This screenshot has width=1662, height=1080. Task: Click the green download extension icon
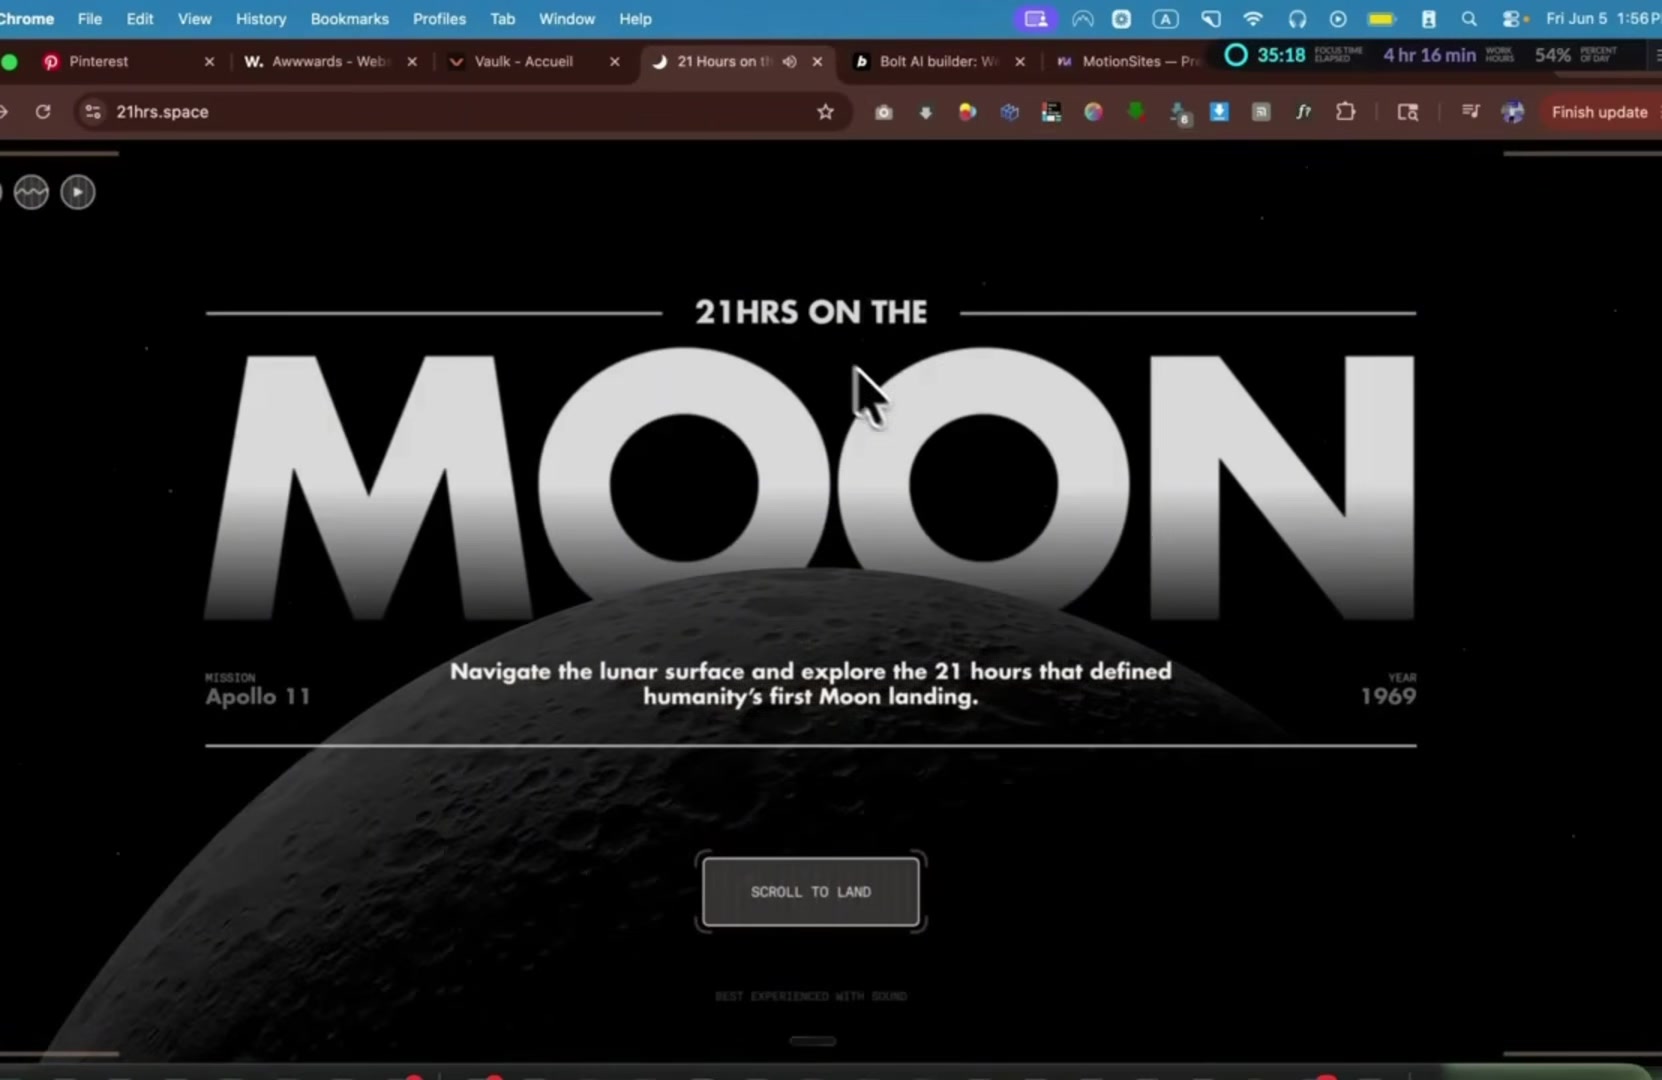(x=1136, y=111)
